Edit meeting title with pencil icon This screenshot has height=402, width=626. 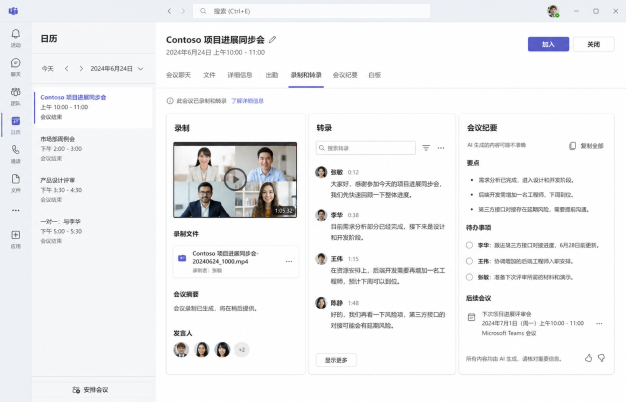272,40
